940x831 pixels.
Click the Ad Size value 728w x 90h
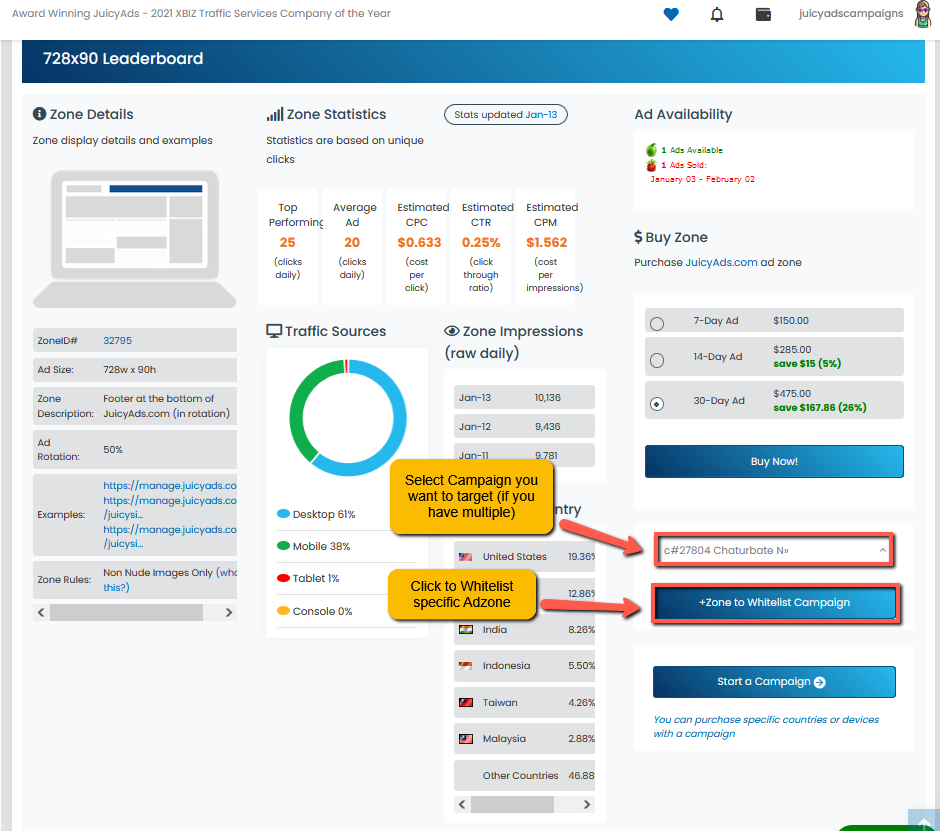click(129, 370)
